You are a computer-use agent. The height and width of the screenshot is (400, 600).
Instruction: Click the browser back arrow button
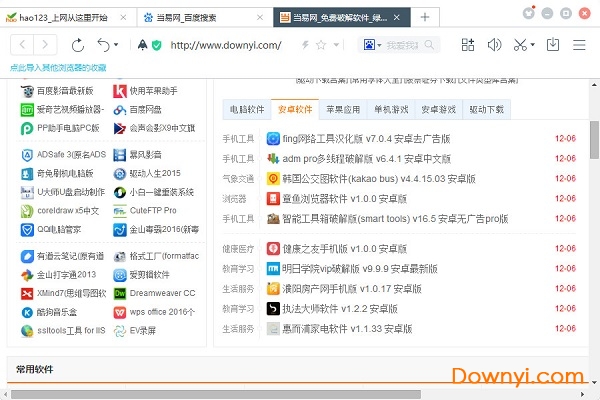click(x=21, y=45)
